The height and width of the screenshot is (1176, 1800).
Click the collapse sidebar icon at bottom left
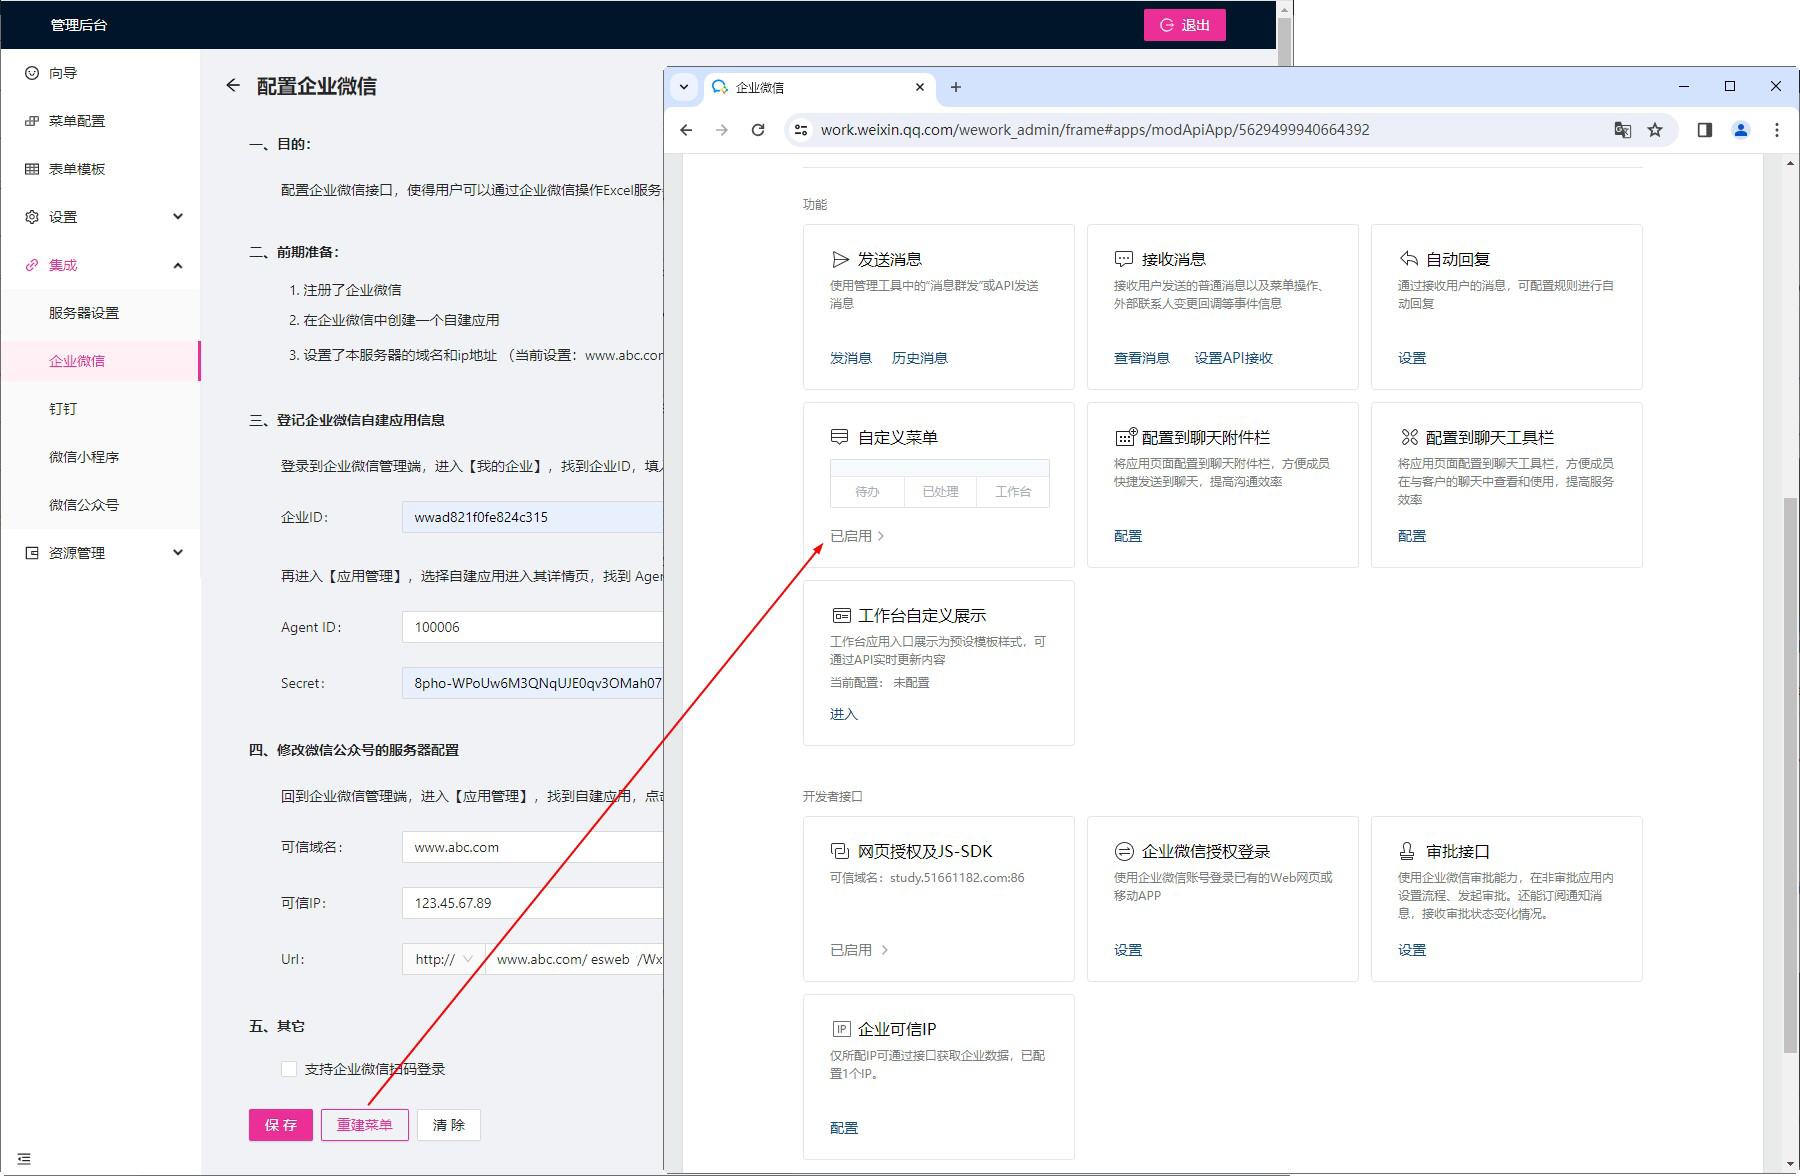pyautogui.click(x=24, y=1159)
